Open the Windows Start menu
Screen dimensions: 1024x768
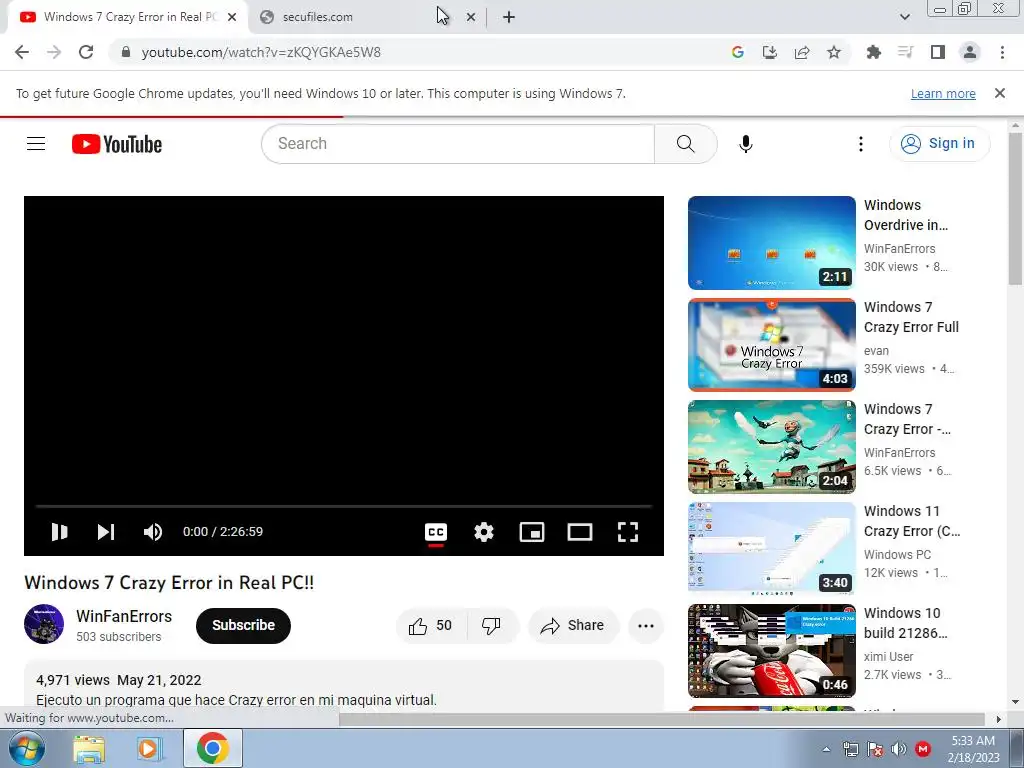tap(27, 748)
